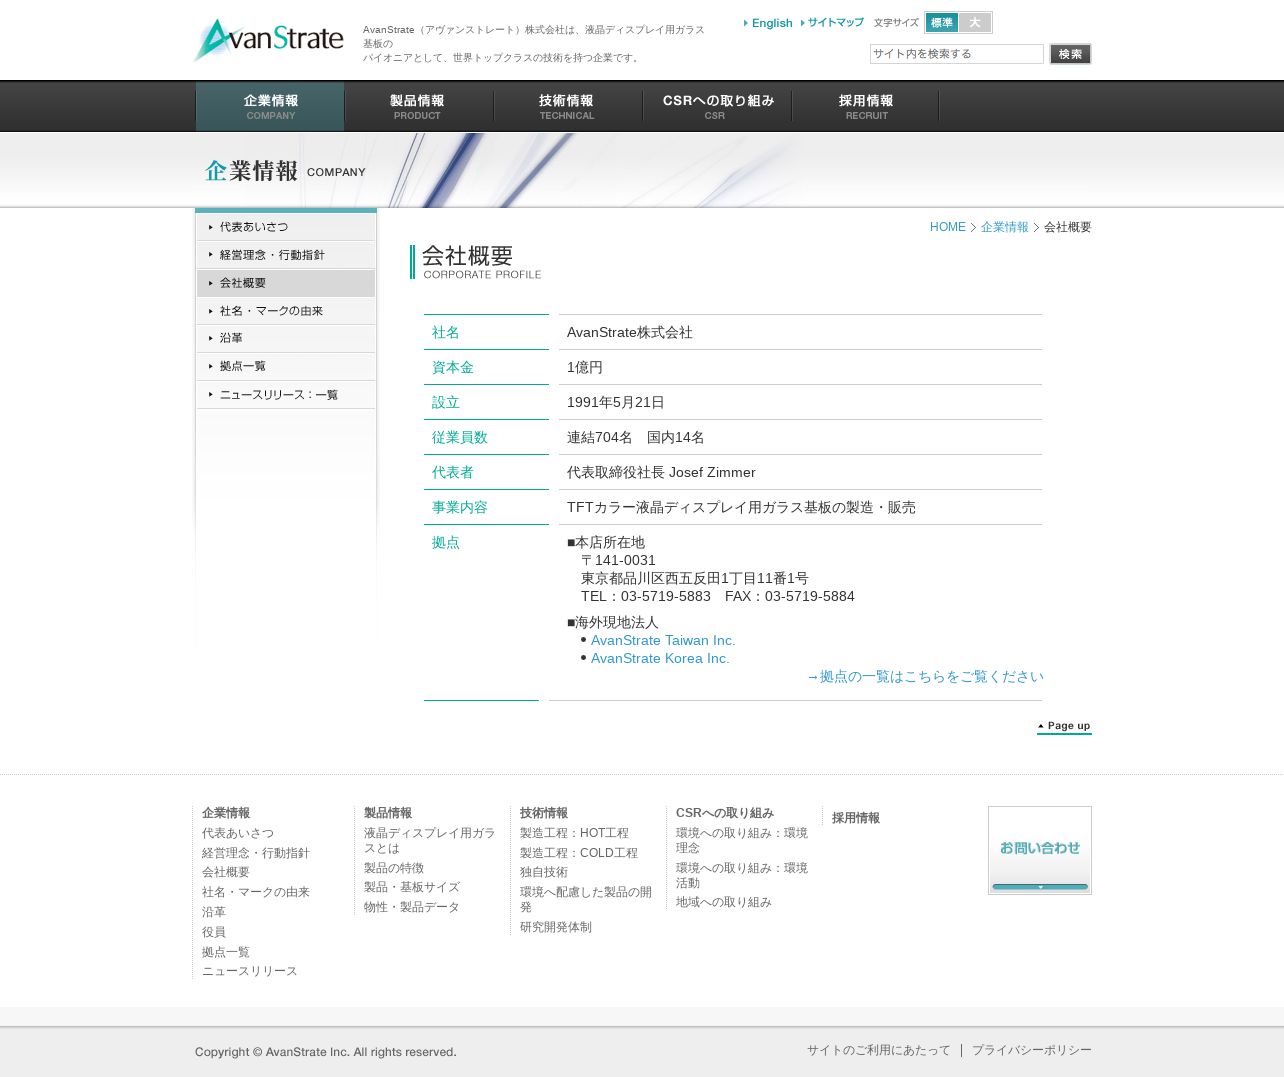Screen dimensions: 1284x1077
Task: Click the AvanStrate logo
Action: 269,40
